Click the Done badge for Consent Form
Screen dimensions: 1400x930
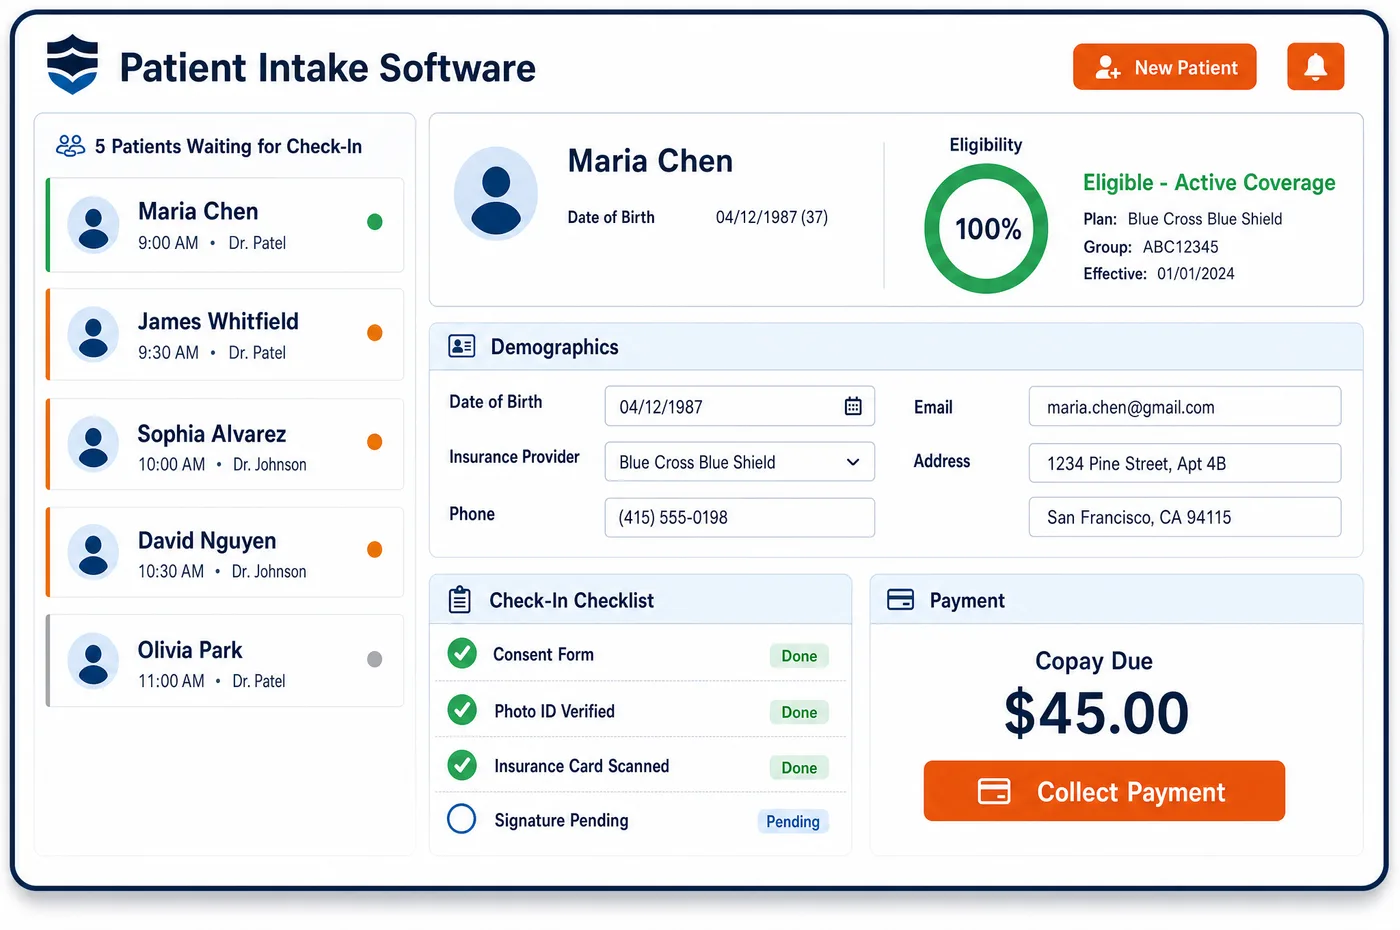(799, 656)
